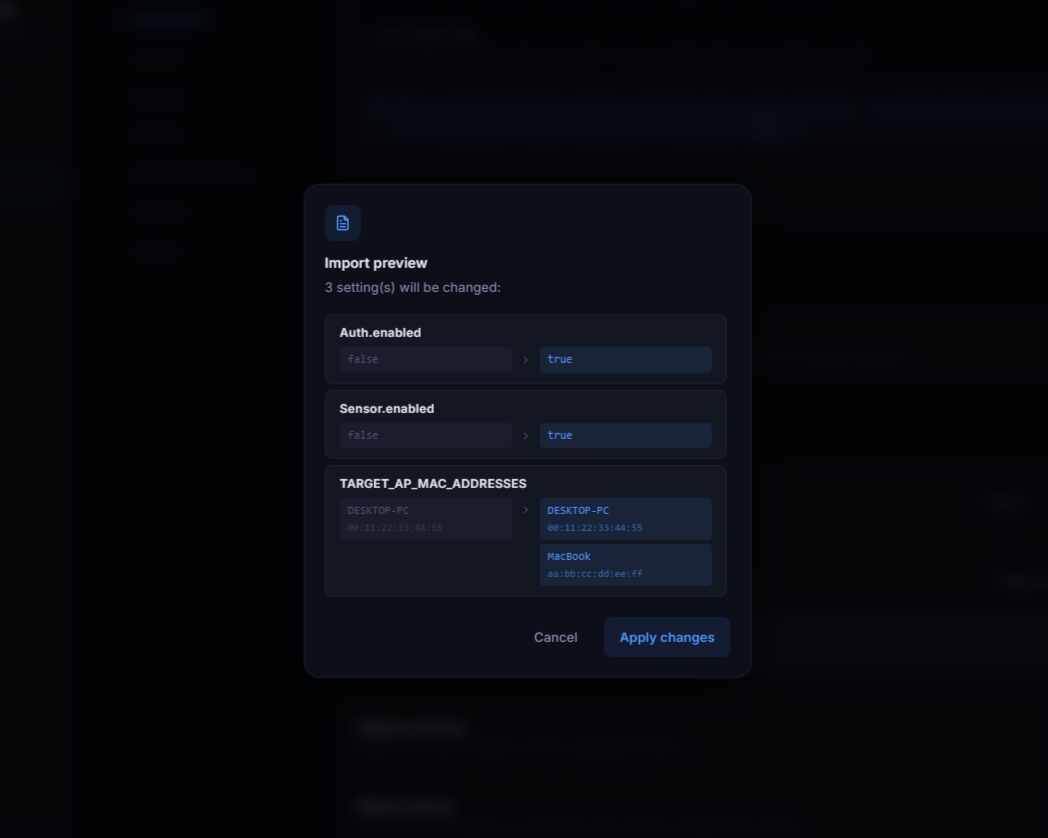Click the Import preview heading
Screen dimensions: 1048x838
[376, 263]
